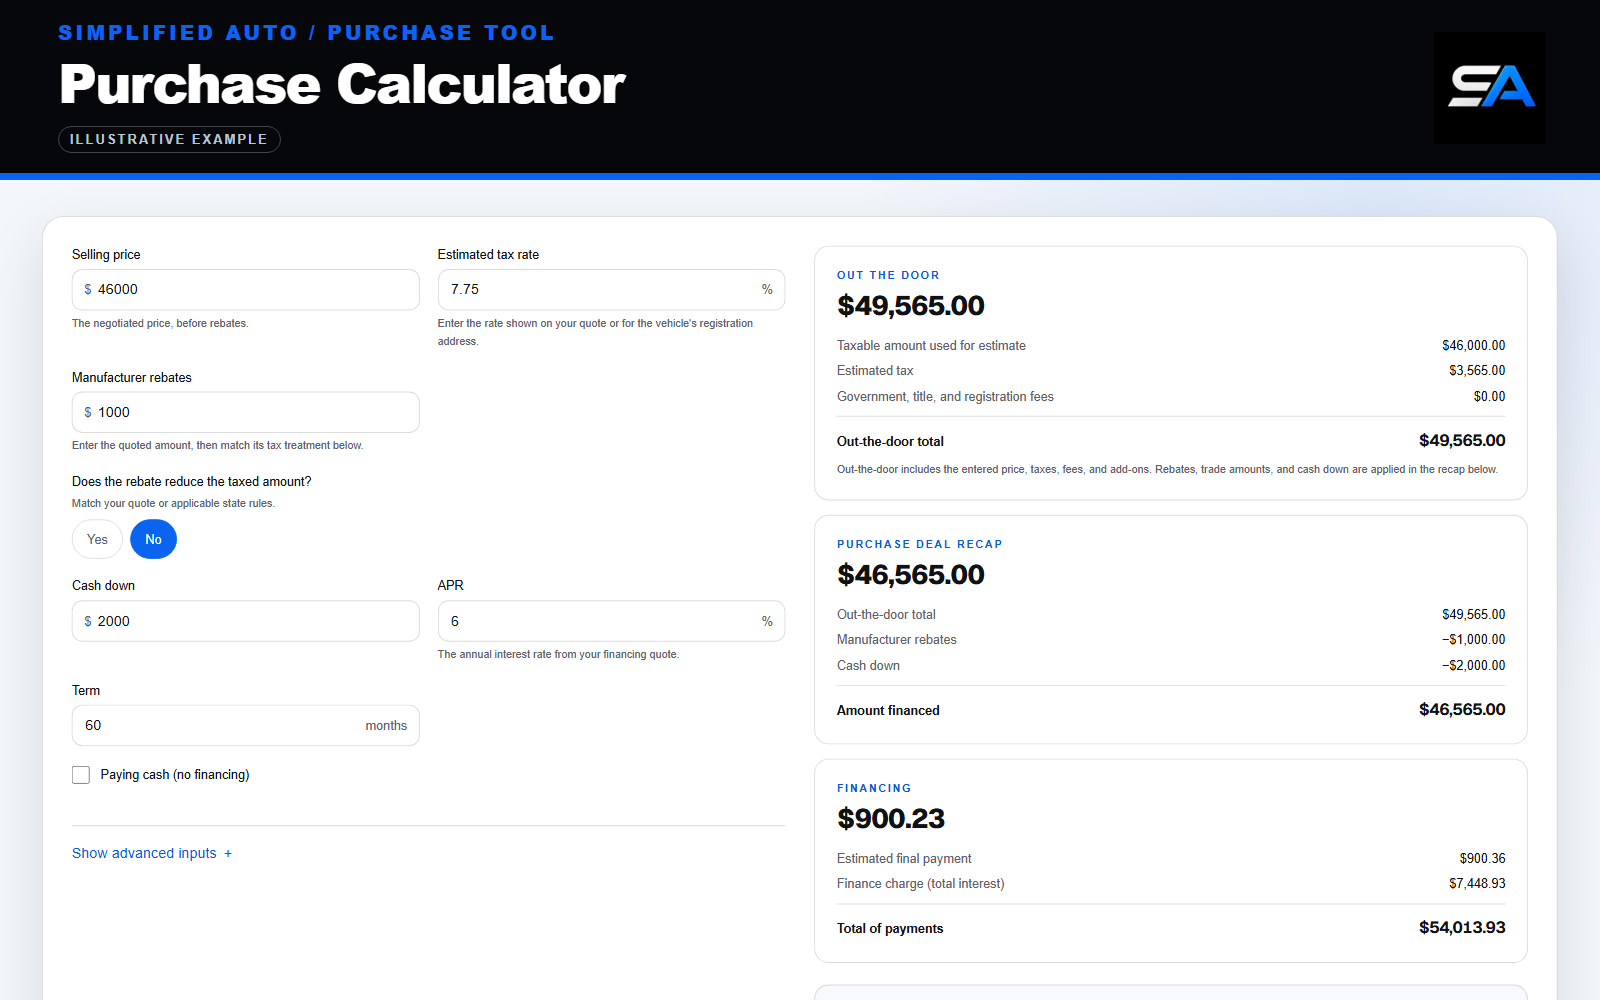The height and width of the screenshot is (1000, 1600).
Task: Click the Term months input
Action: 246,725
